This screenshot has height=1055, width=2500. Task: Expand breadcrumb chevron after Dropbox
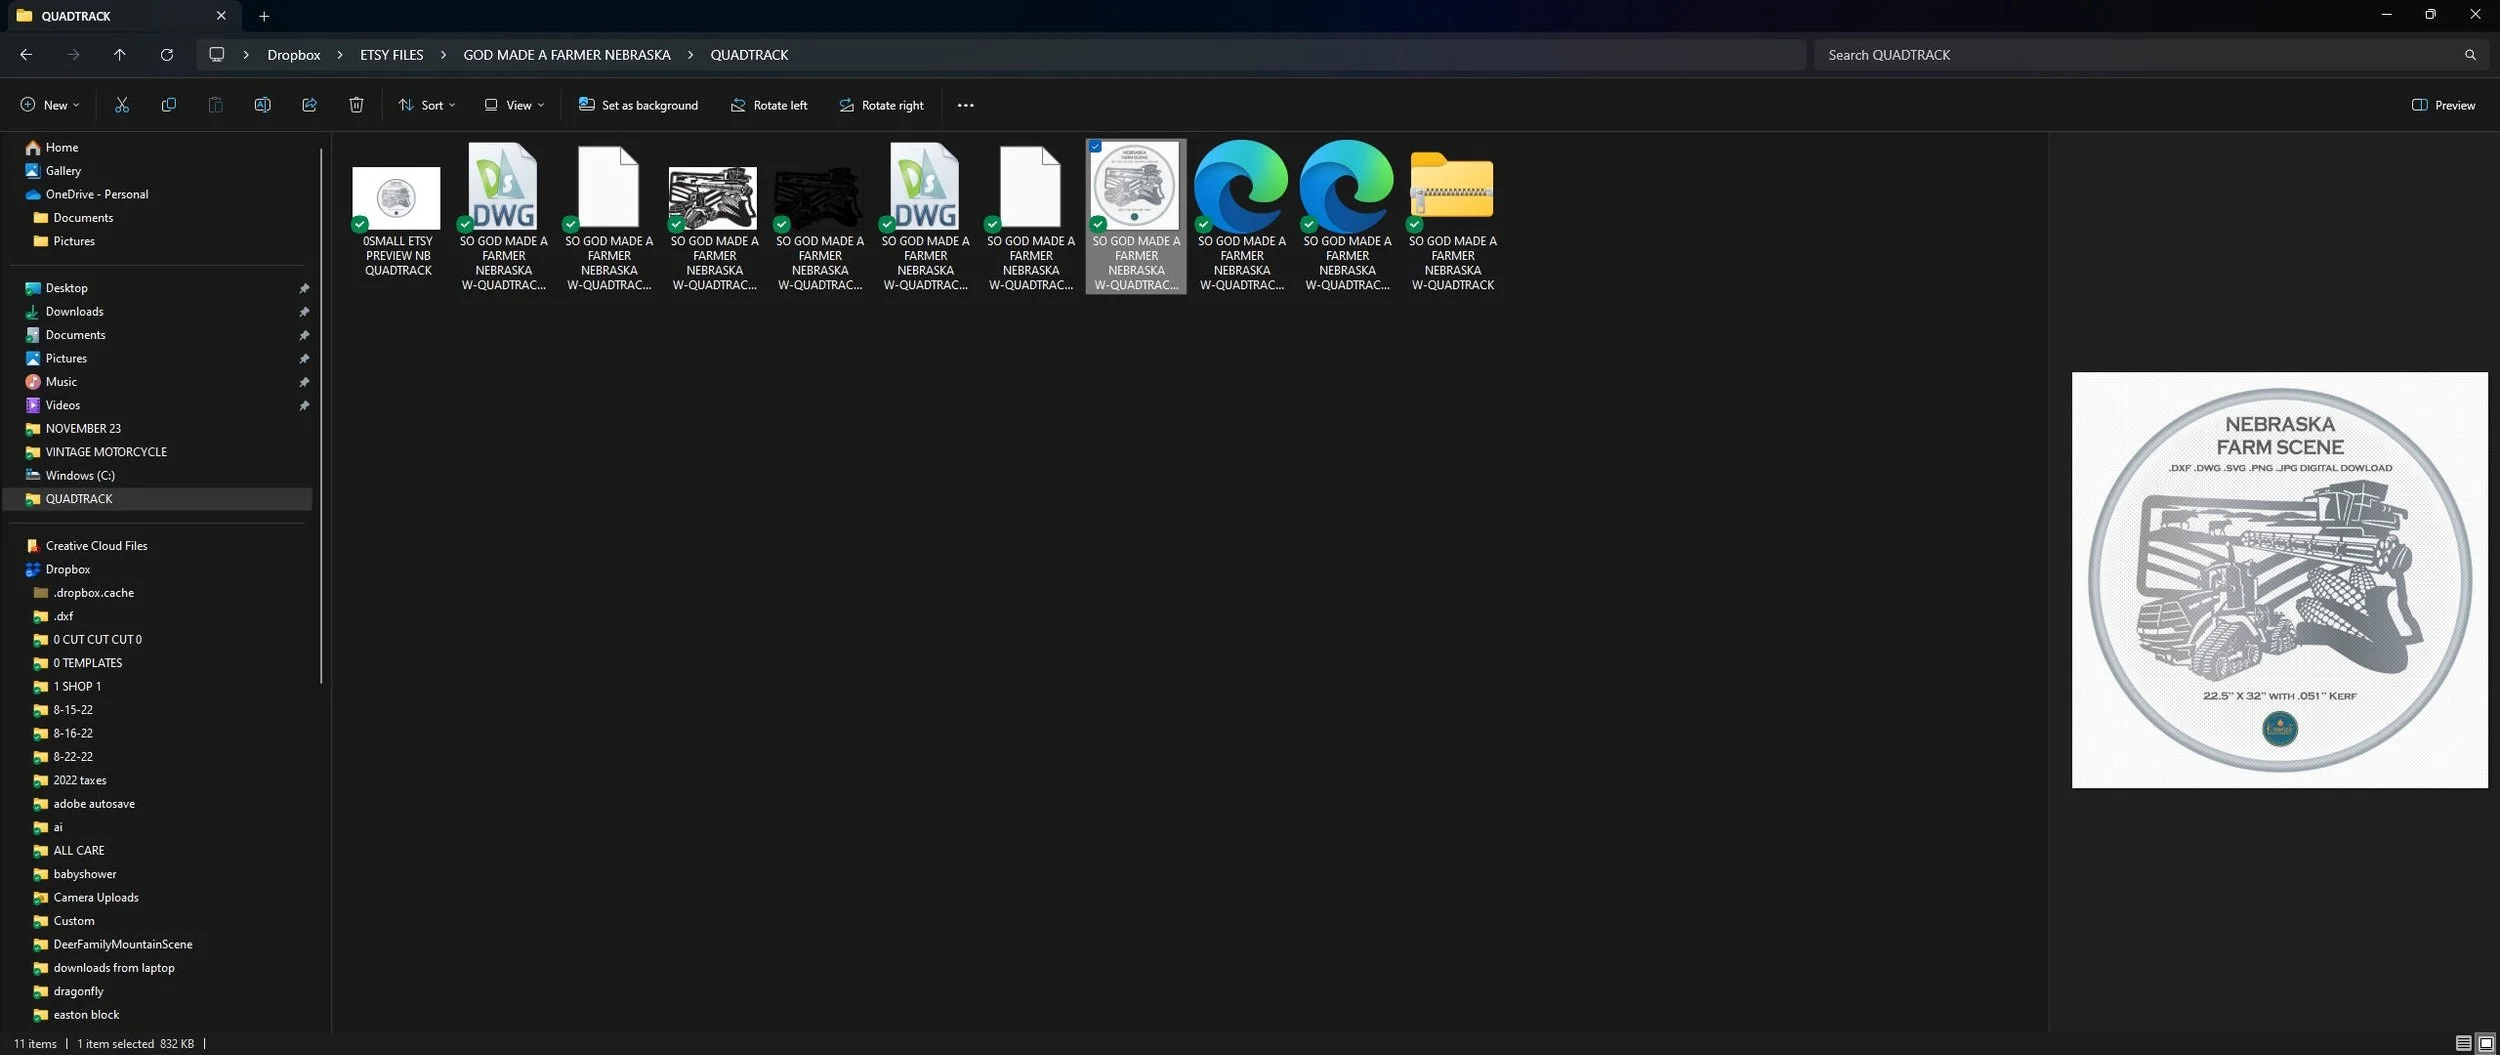[x=340, y=55]
